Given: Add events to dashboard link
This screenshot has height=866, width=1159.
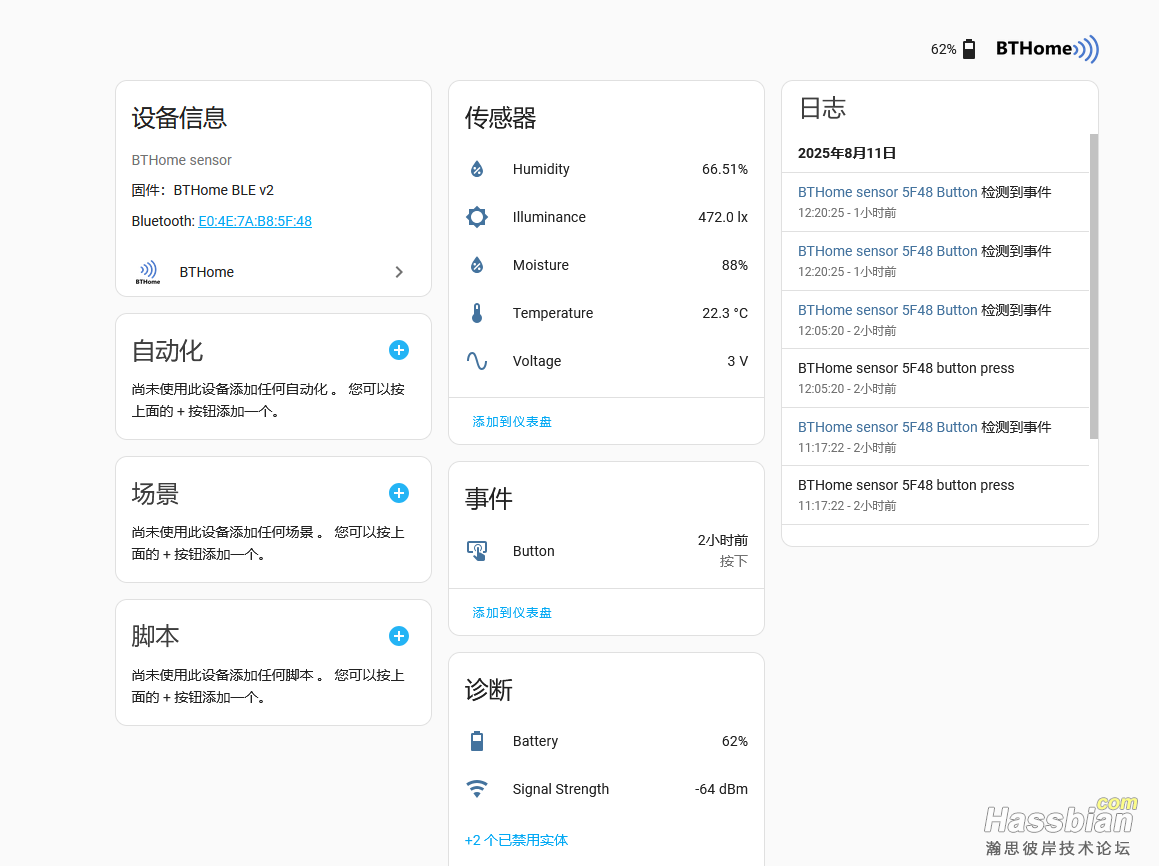Looking at the screenshot, I should pos(512,613).
